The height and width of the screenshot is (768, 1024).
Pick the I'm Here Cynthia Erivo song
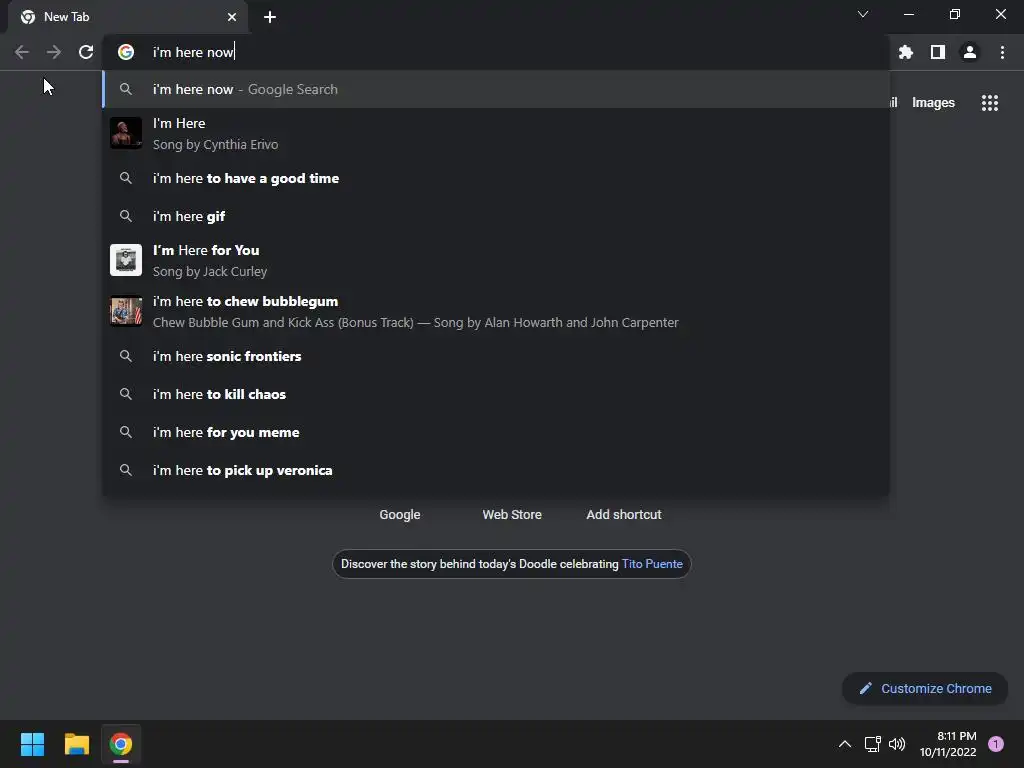[x=216, y=133]
